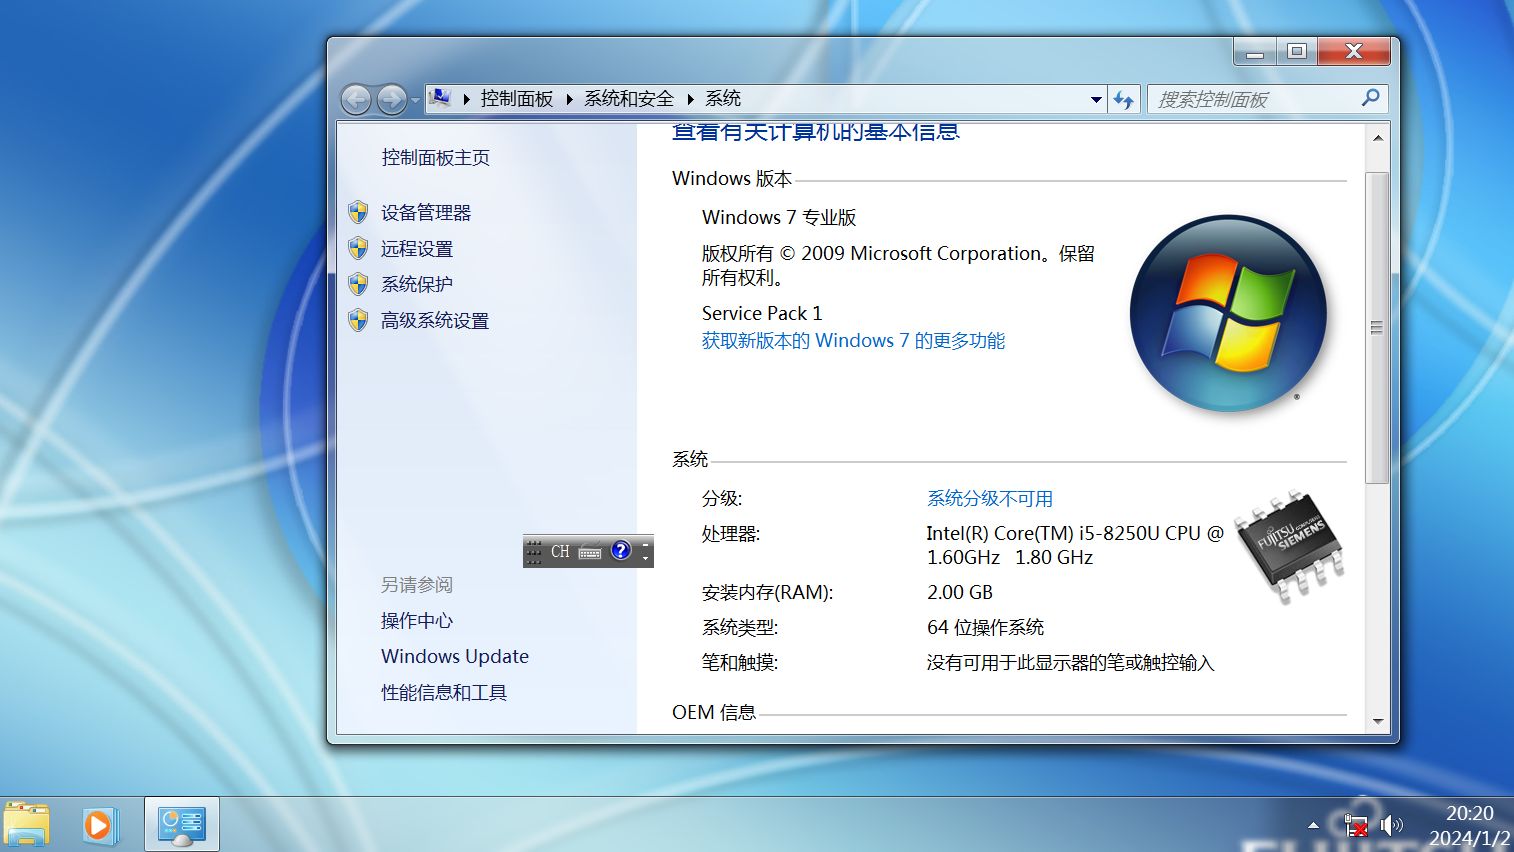Click the Service Pack 1 text
The height and width of the screenshot is (852, 1514).
tap(762, 313)
